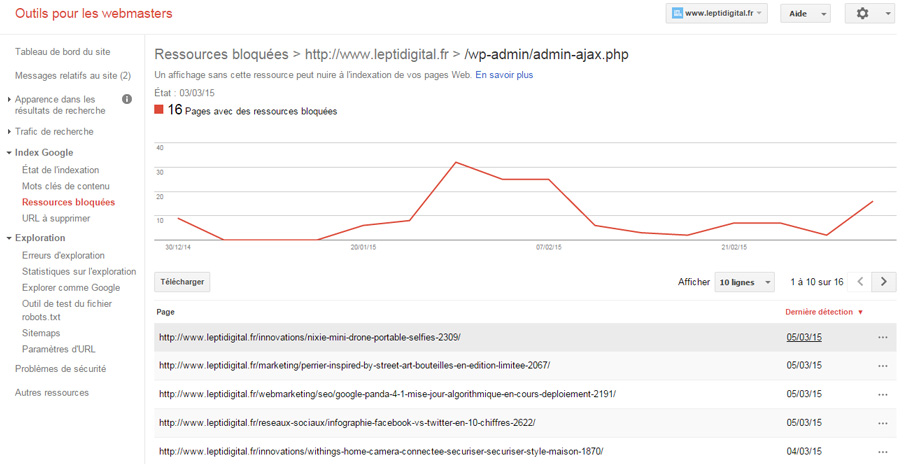Select the google-panda-4-1-mise-jour URL

point(387,394)
